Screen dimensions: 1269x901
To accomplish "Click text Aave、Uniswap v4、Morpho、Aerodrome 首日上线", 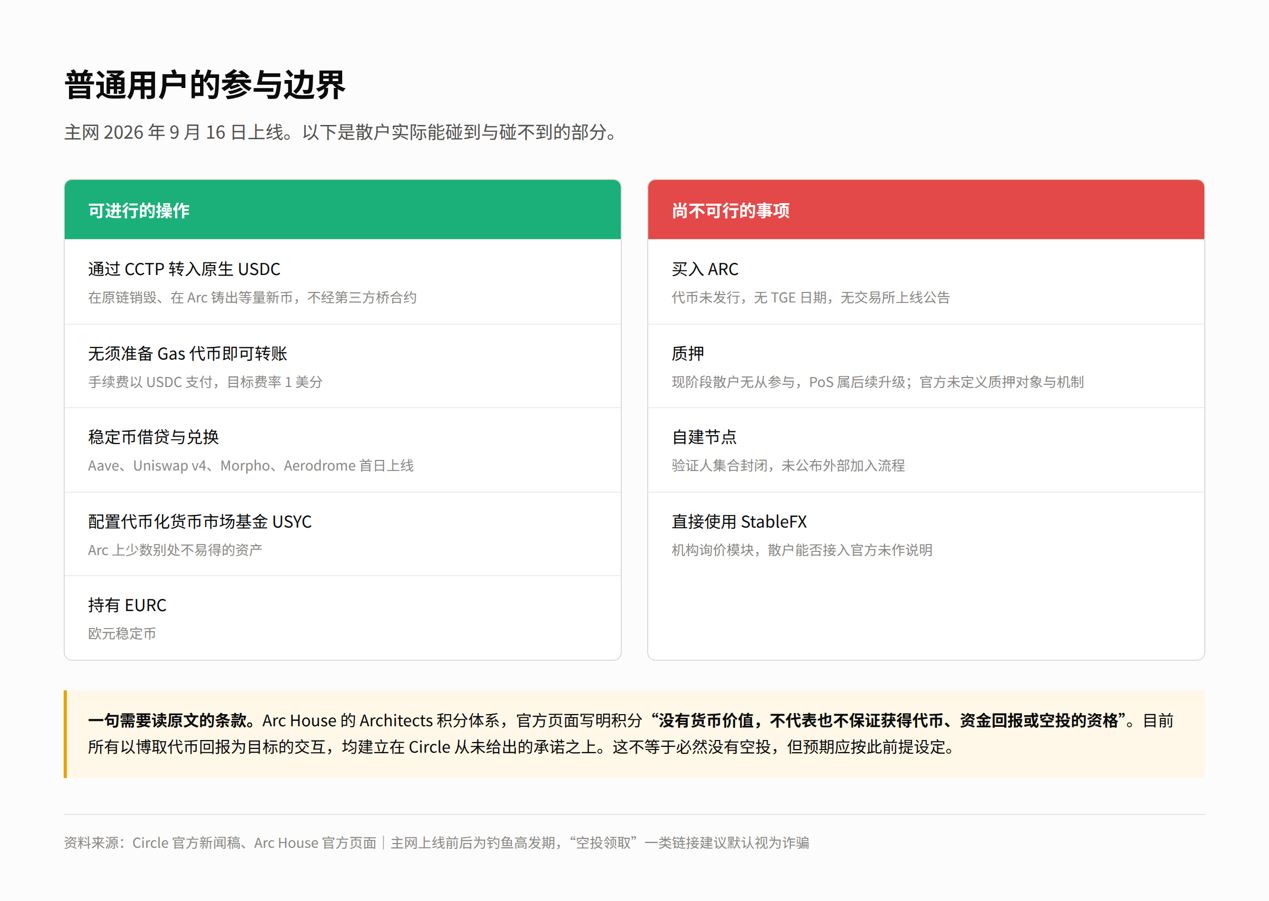I will coord(251,465).
